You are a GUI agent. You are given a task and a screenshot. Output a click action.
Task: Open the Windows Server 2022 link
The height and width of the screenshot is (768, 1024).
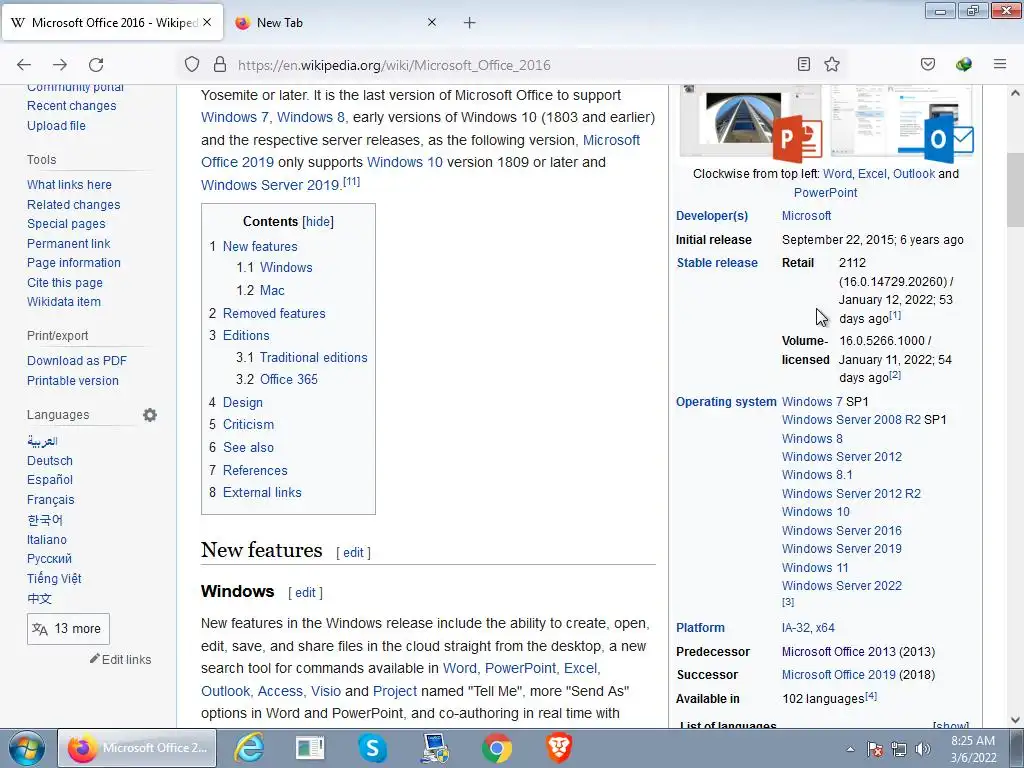(x=842, y=586)
